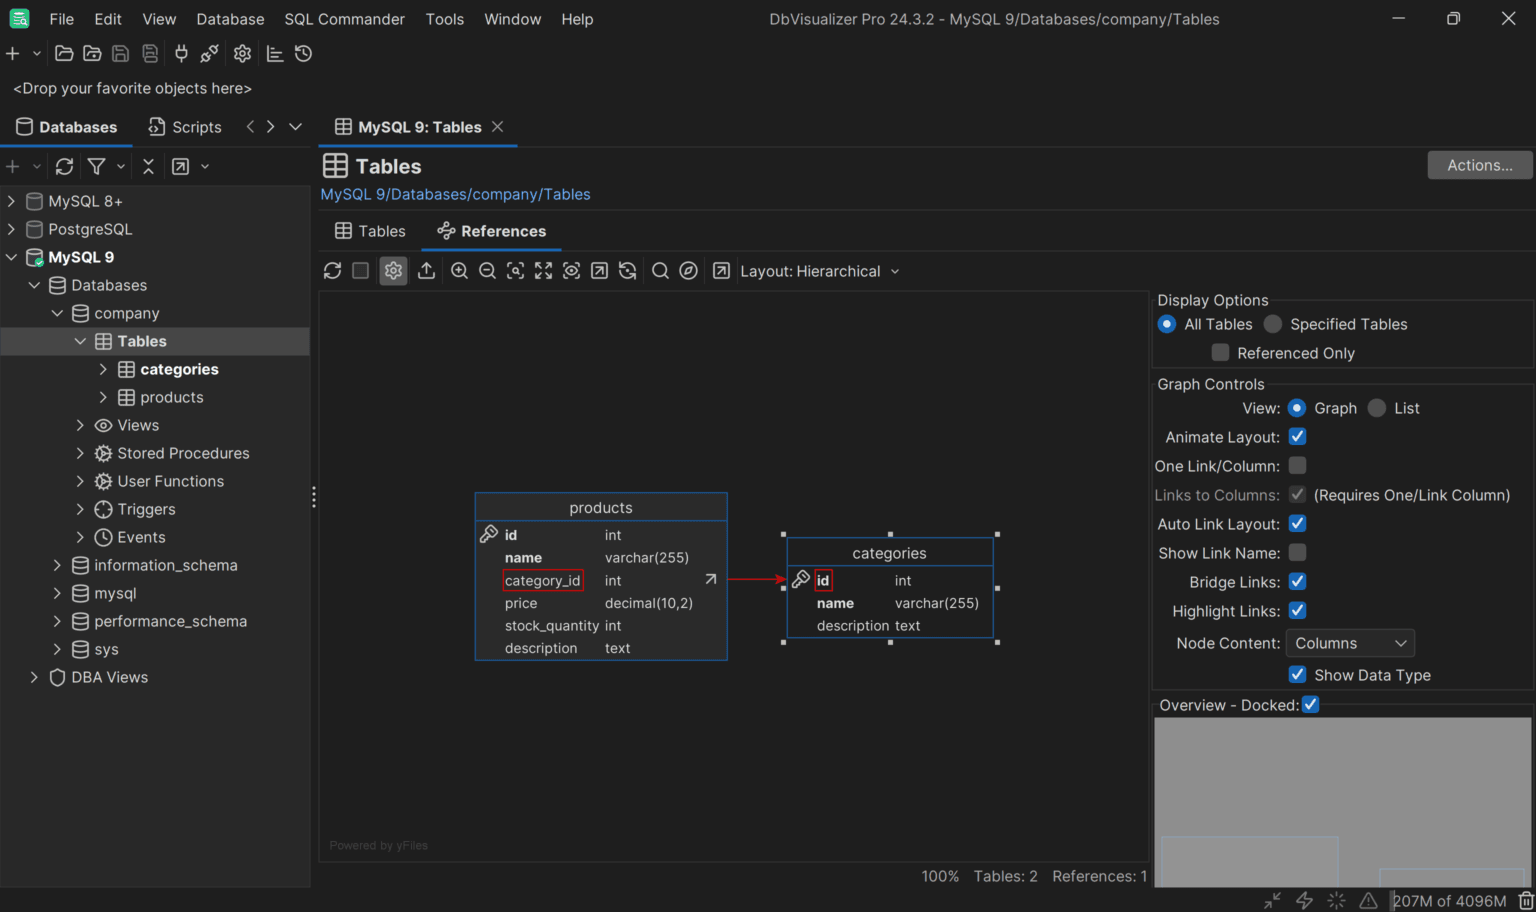Screen dimensions: 1536x912
Task: Enable Show Link Name checkbox
Action: (1297, 553)
